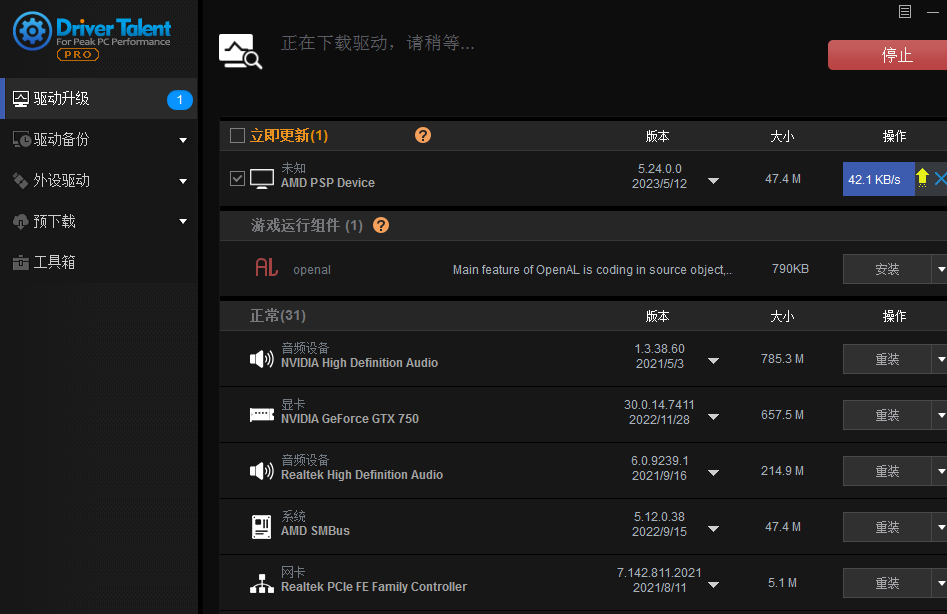Switch to the 预下载 section
The image size is (947, 614).
(x=99, y=222)
